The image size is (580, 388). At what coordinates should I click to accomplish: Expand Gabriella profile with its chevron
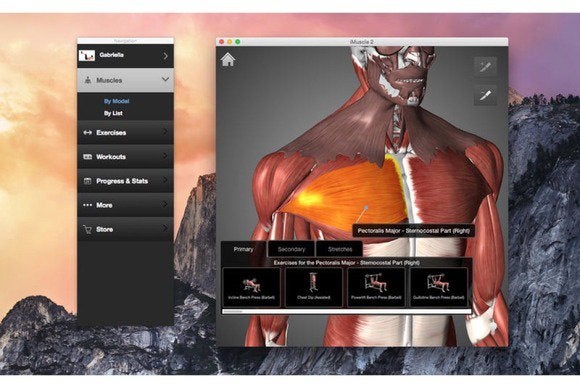pyautogui.click(x=165, y=55)
